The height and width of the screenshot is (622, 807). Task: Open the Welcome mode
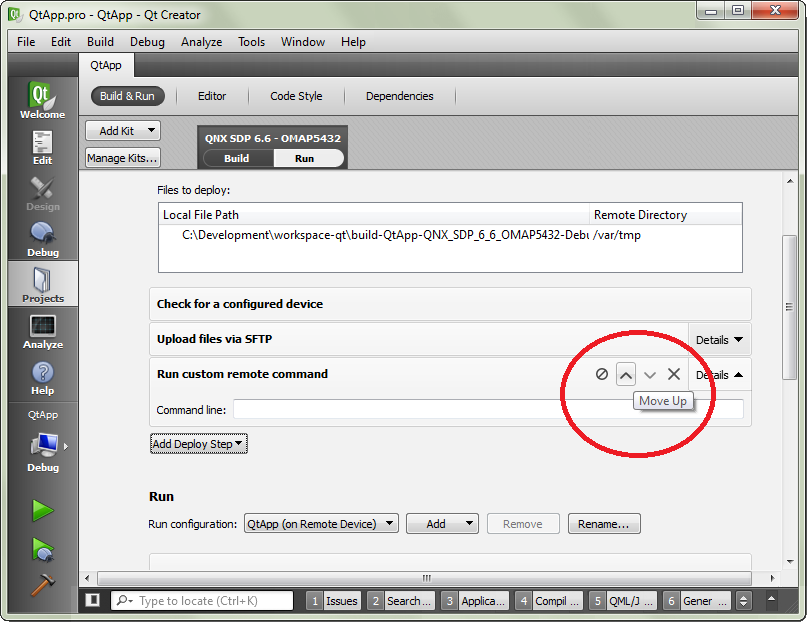tap(42, 101)
